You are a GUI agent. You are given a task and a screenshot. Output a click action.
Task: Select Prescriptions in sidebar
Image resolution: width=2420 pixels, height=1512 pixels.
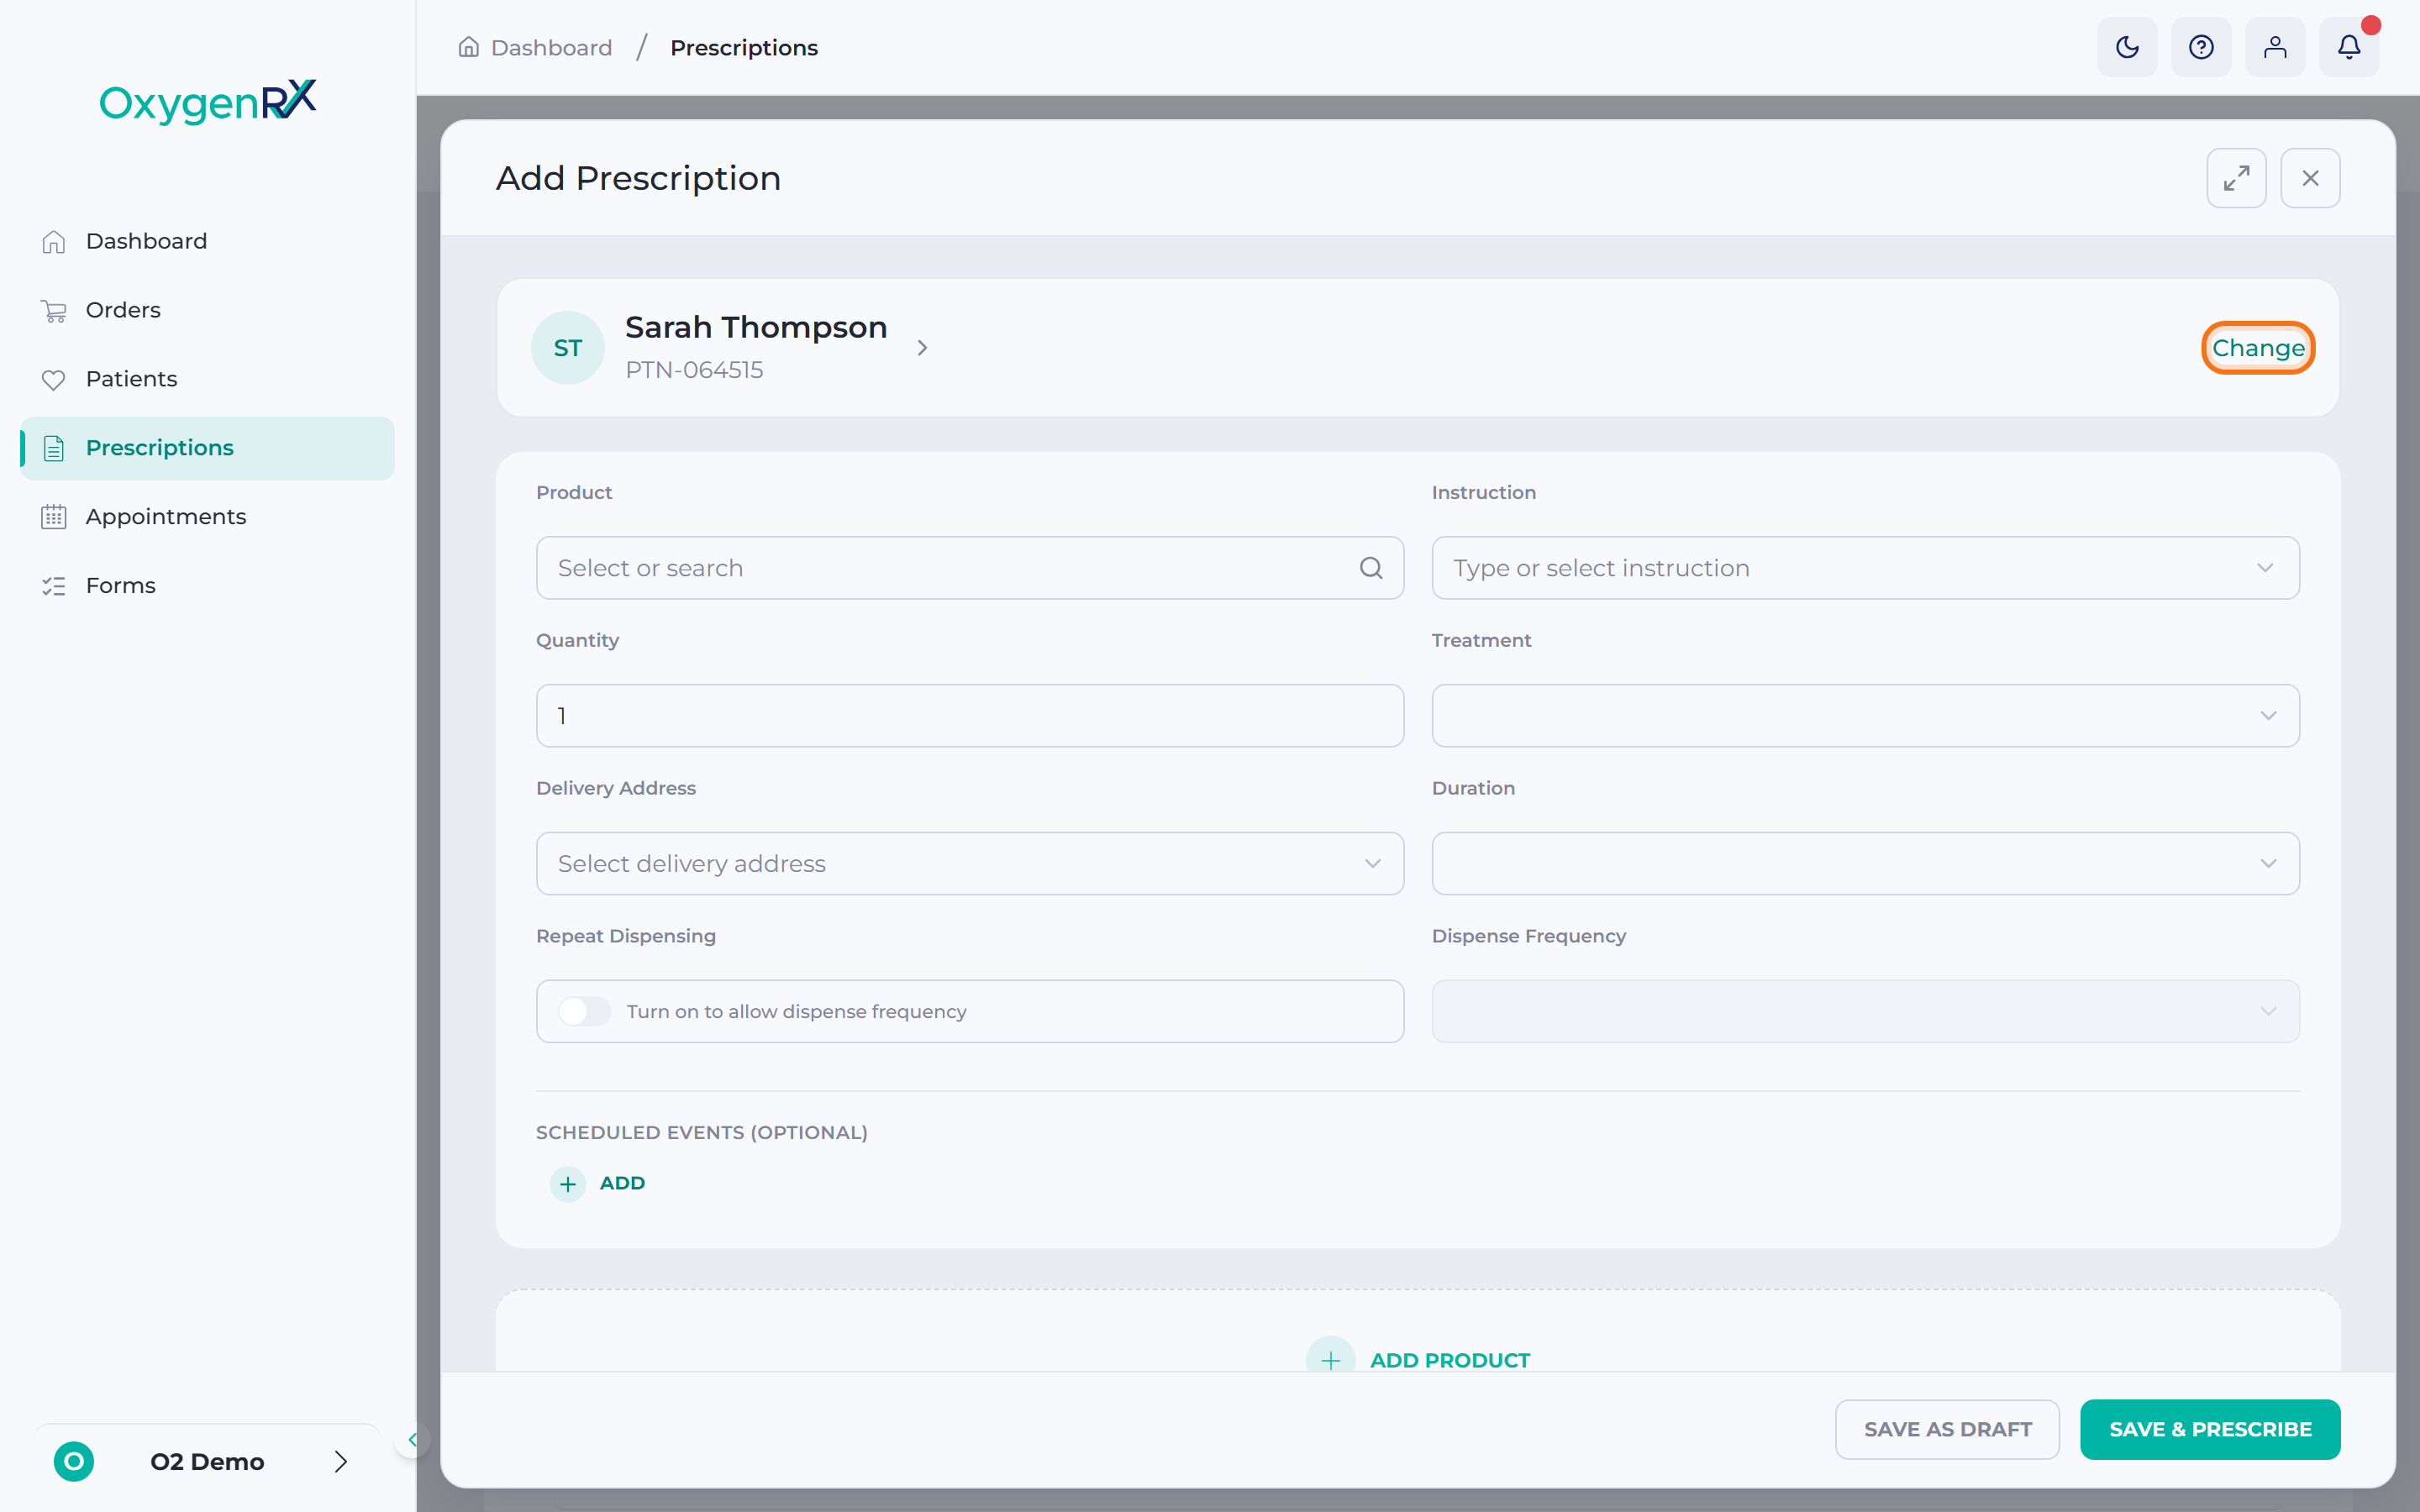point(208,448)
